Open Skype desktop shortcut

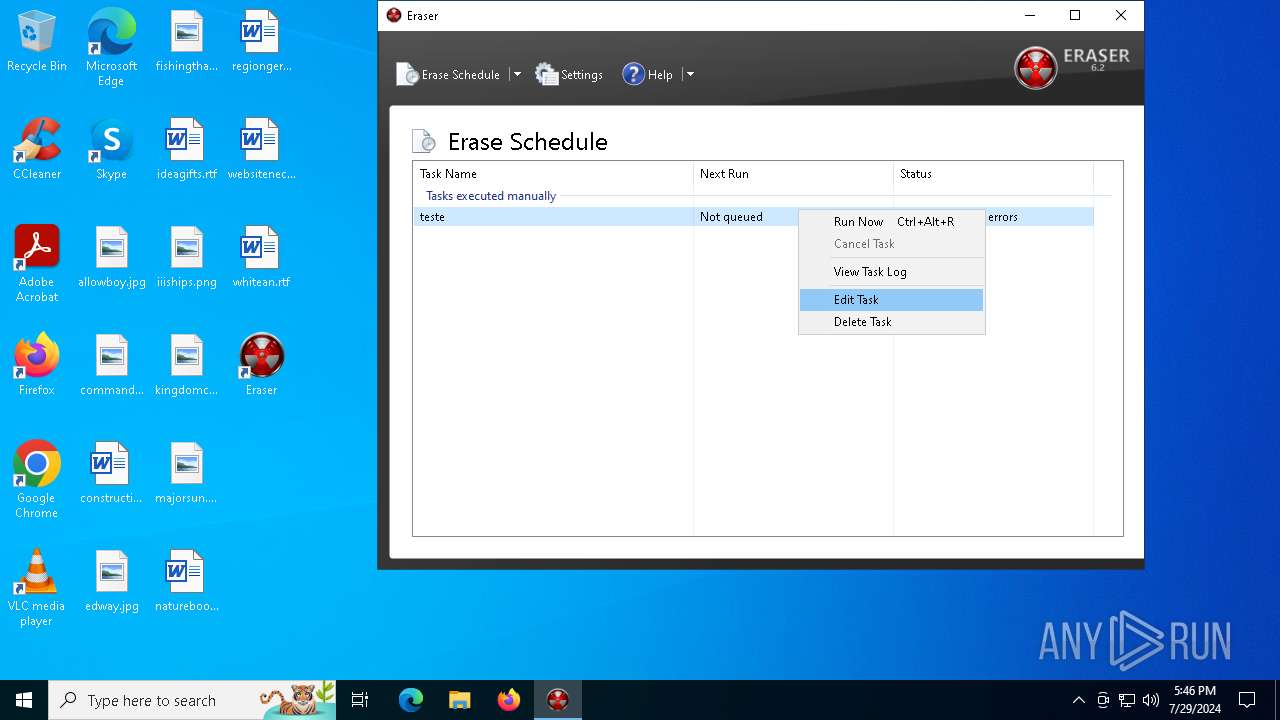pyautogui.click(x=111, y=150)
